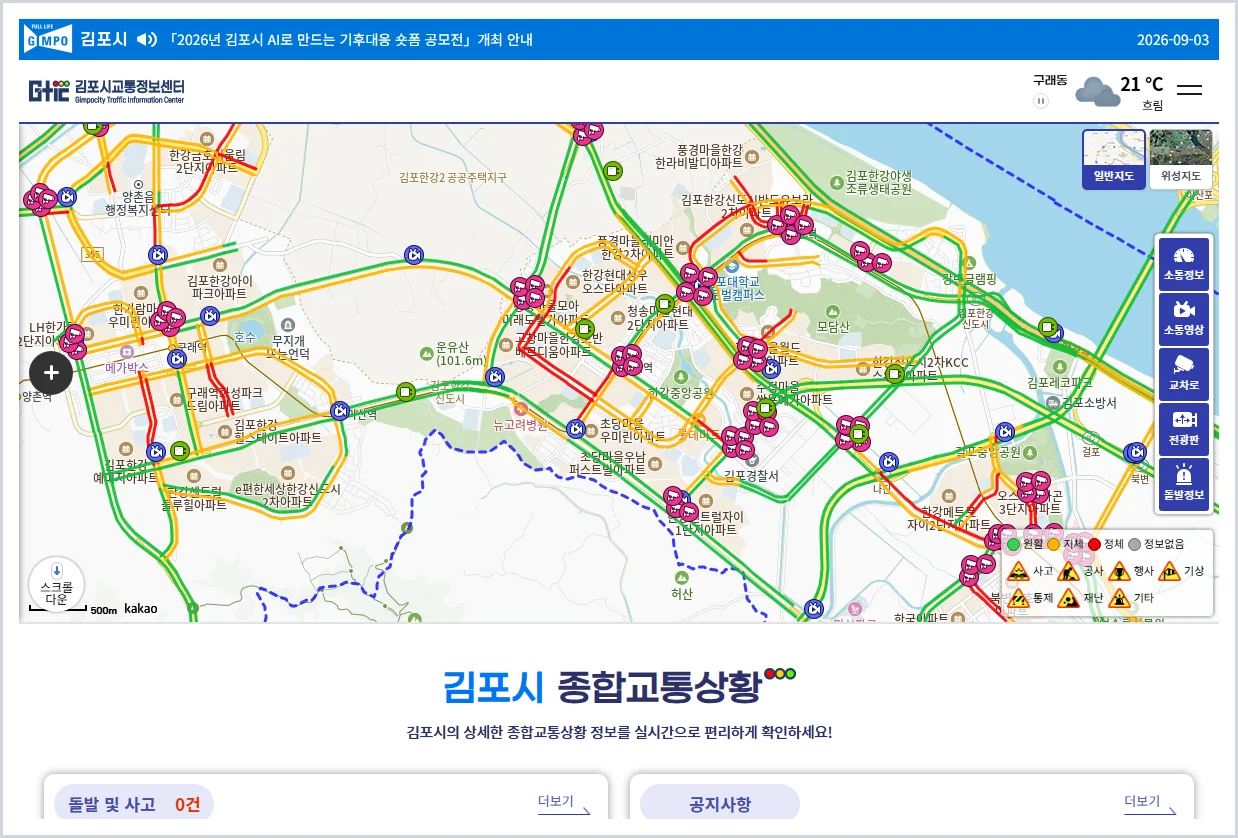Select the 공지사항 tab
This screenshot has width=1238, height=838.
pos(720,804)
